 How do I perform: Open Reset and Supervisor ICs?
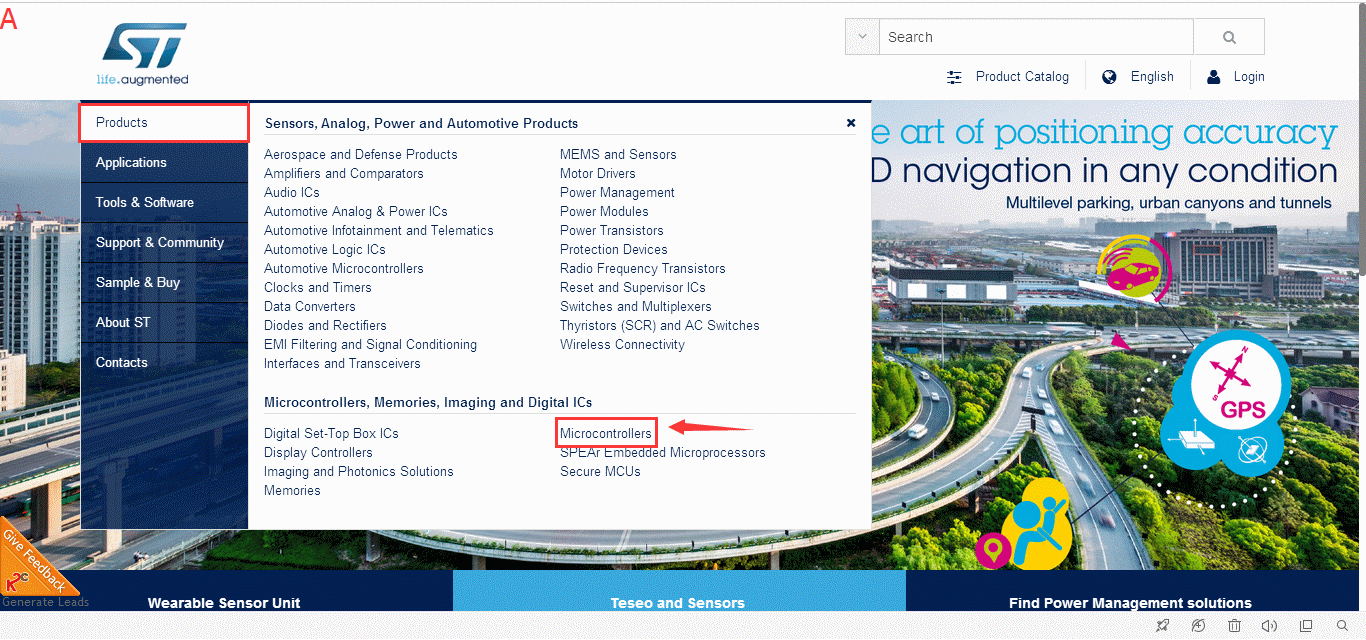[x=633, y=288]
